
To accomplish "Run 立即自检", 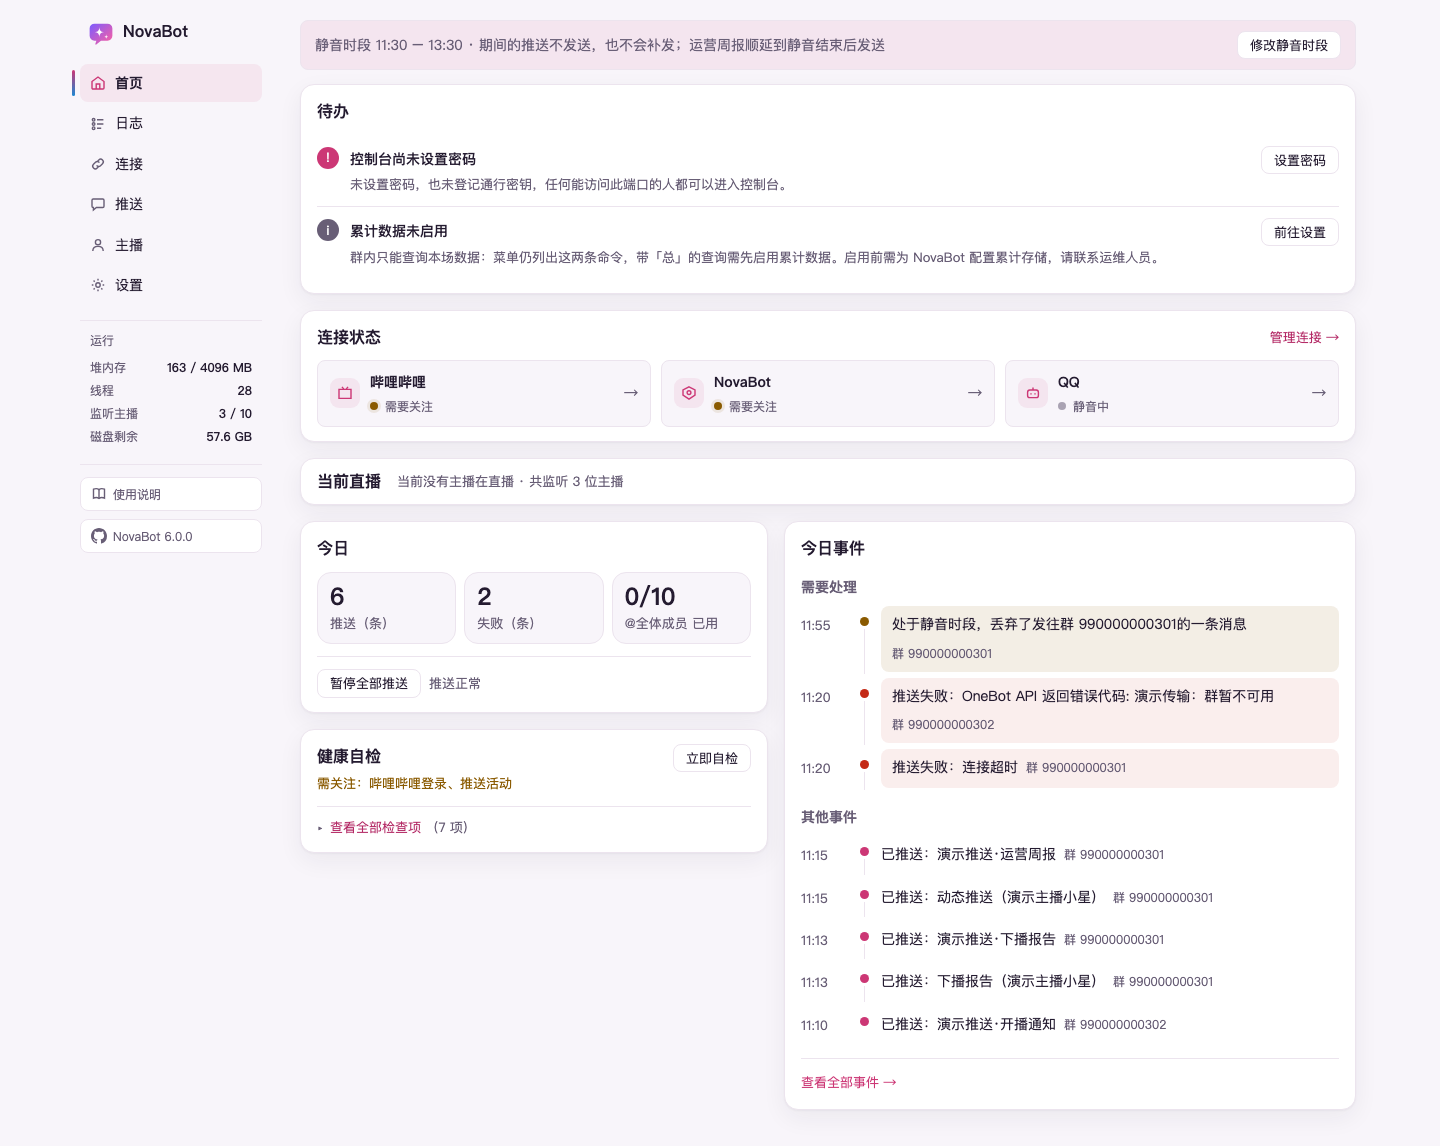I will click(712, 758).
